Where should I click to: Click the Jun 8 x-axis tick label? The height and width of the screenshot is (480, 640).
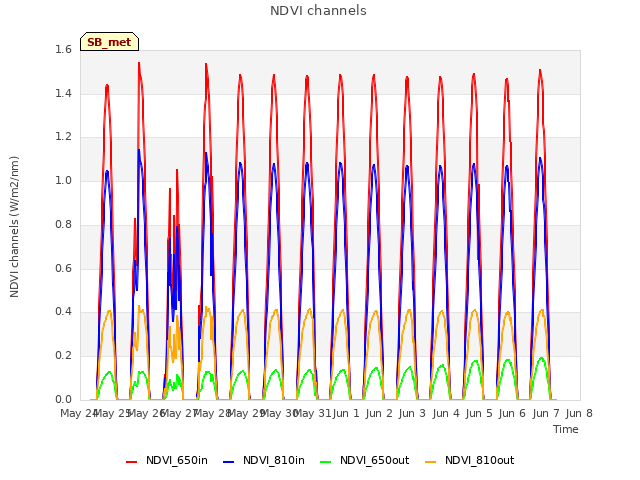click(x=579, y=413)
